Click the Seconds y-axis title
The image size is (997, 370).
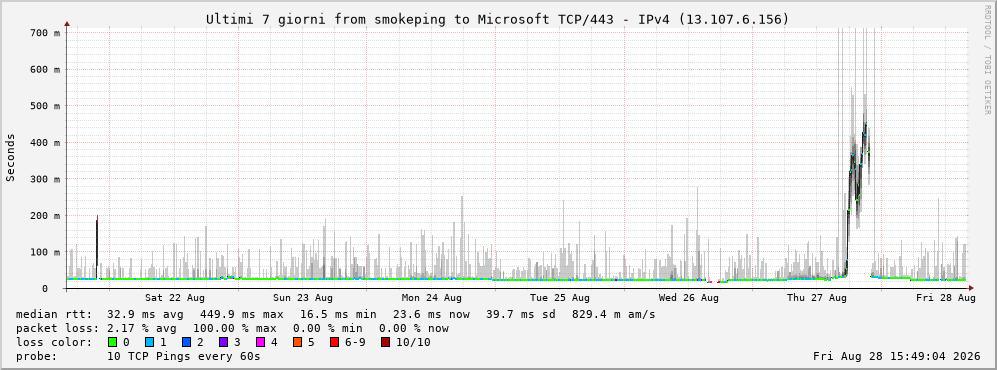tap(11, 157)
